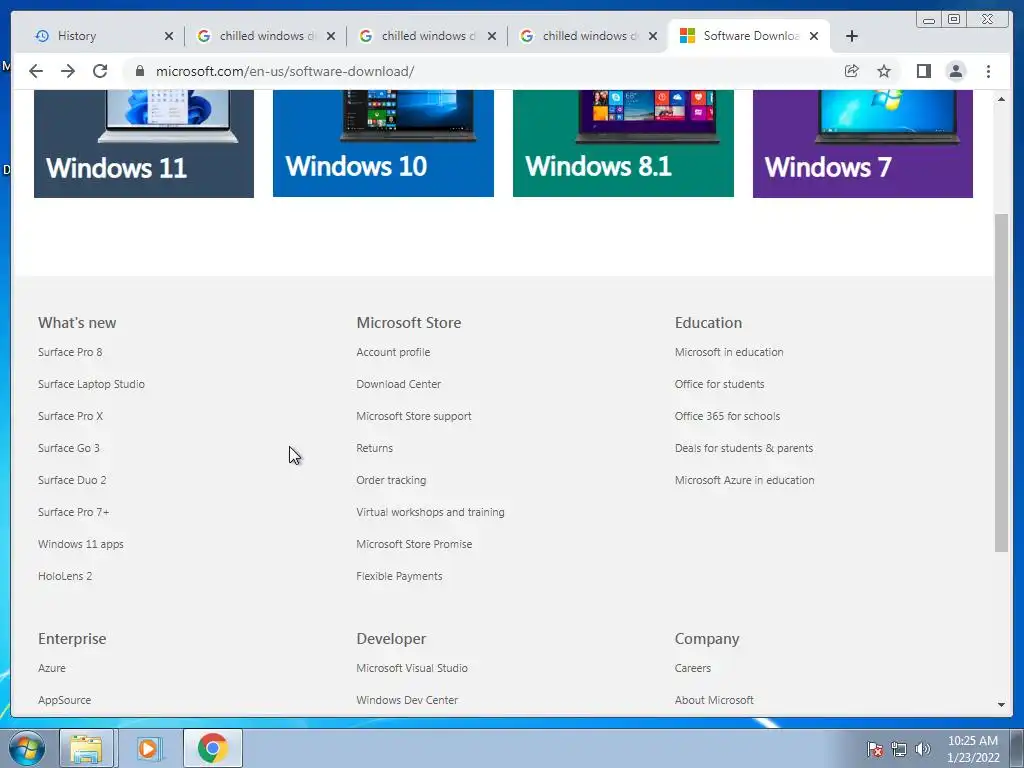Open the Surface Go 3 link
The height and width of the screenshot is (768, 1024).
[69, 448]
